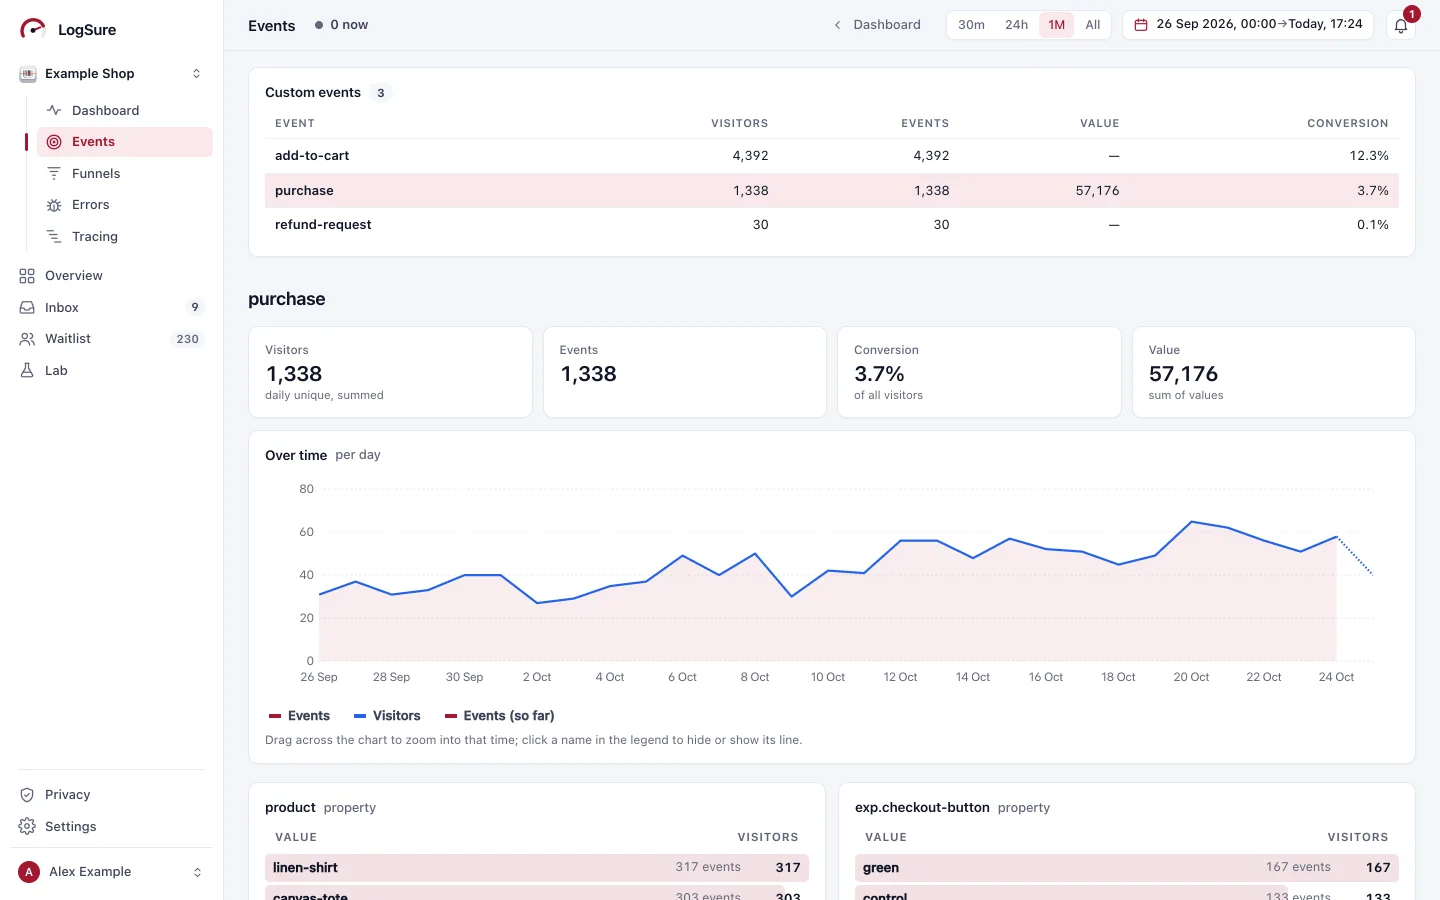Click the Privacy shield icon

[x=27, y=795]
